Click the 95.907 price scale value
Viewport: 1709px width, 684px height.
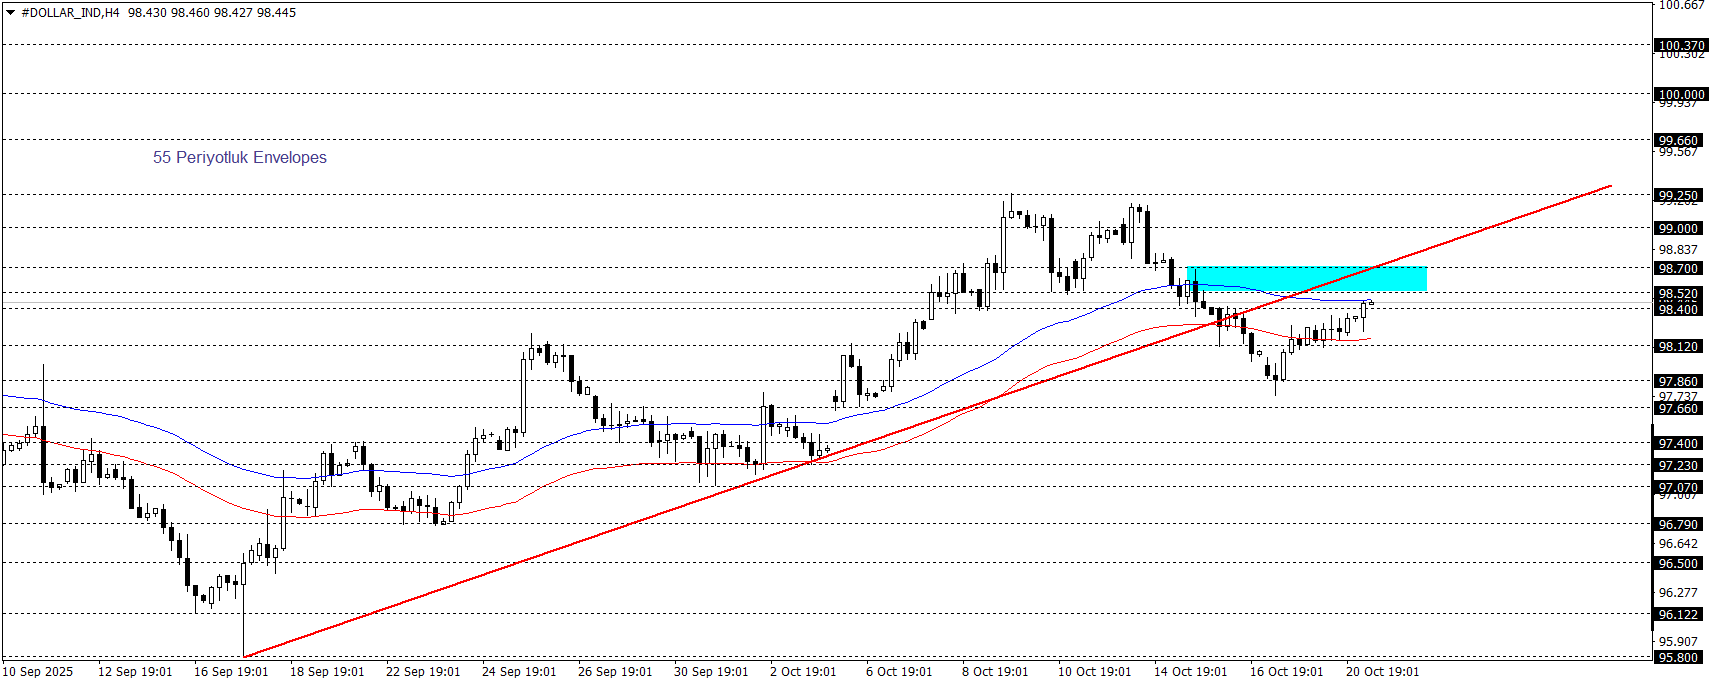[x=1678, y=642]
